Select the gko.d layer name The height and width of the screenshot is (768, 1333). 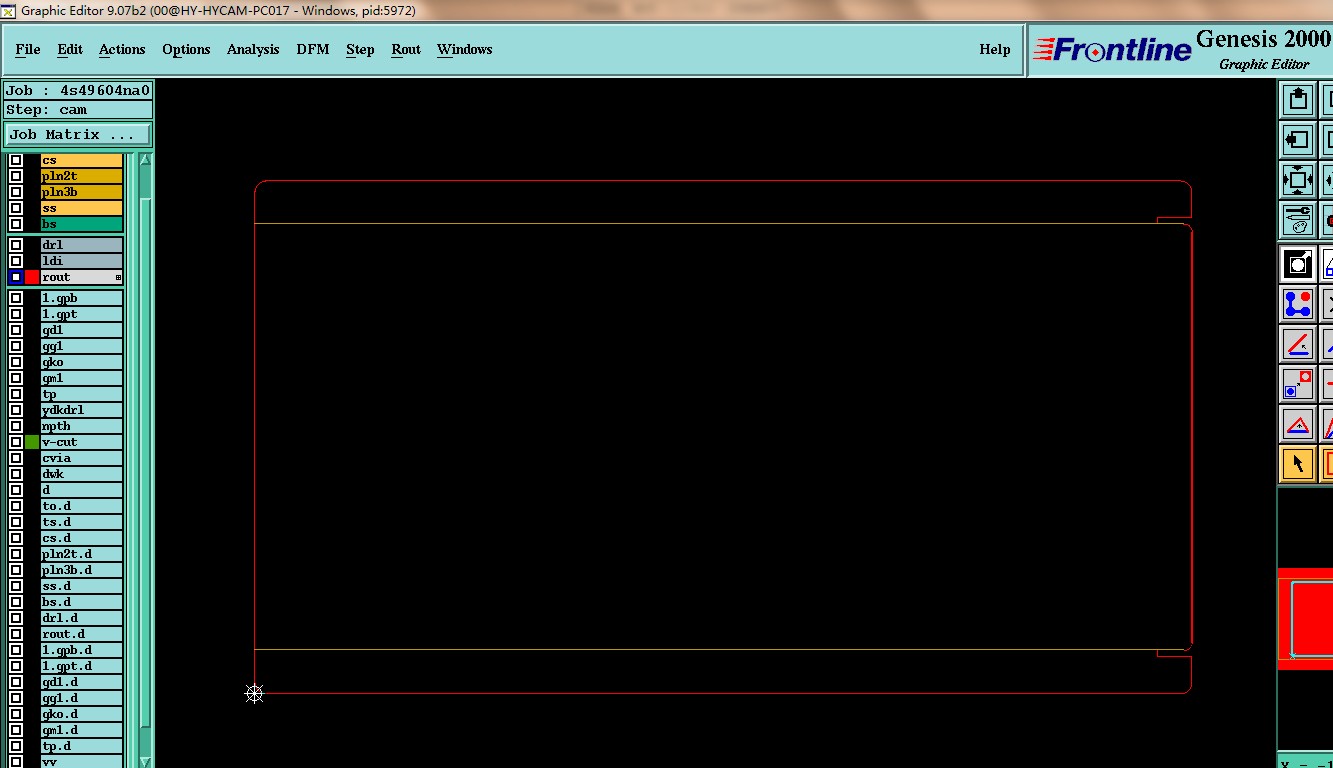click(81, 714)
